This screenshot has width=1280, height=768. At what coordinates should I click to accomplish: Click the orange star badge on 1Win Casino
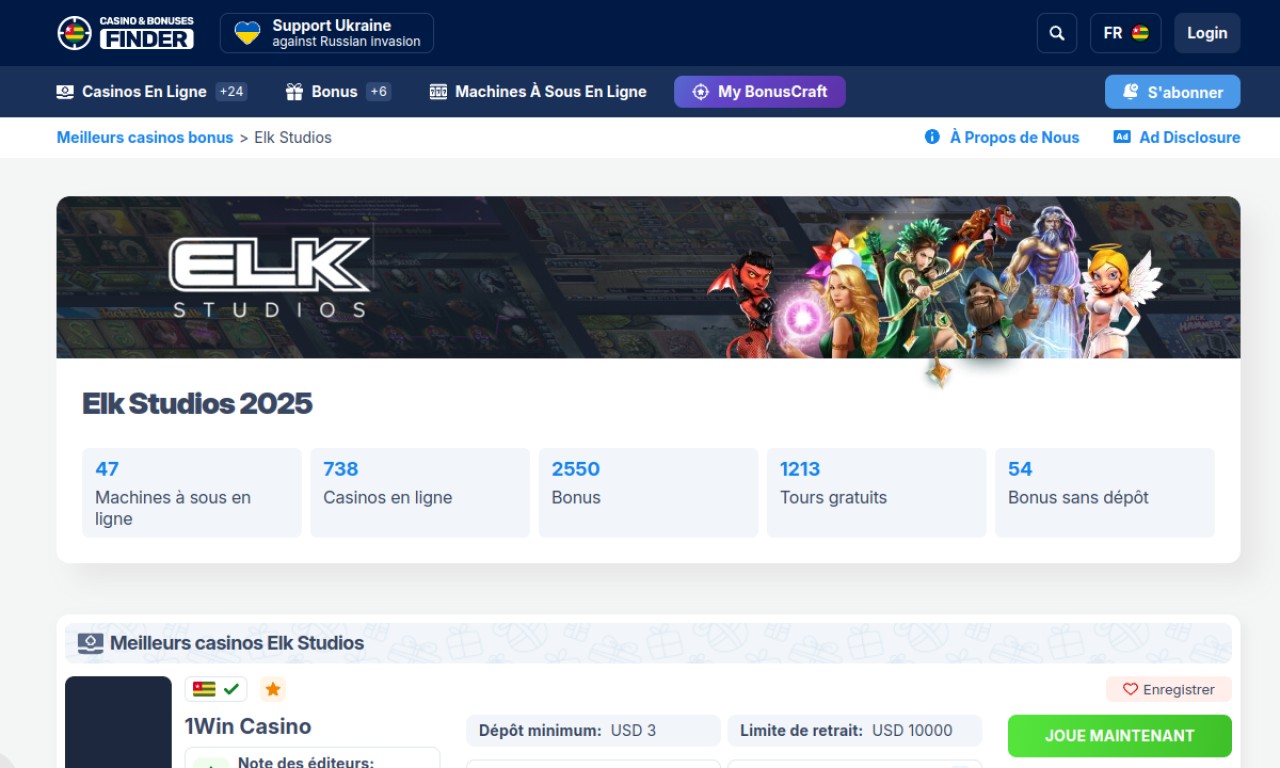click(273, 689)
